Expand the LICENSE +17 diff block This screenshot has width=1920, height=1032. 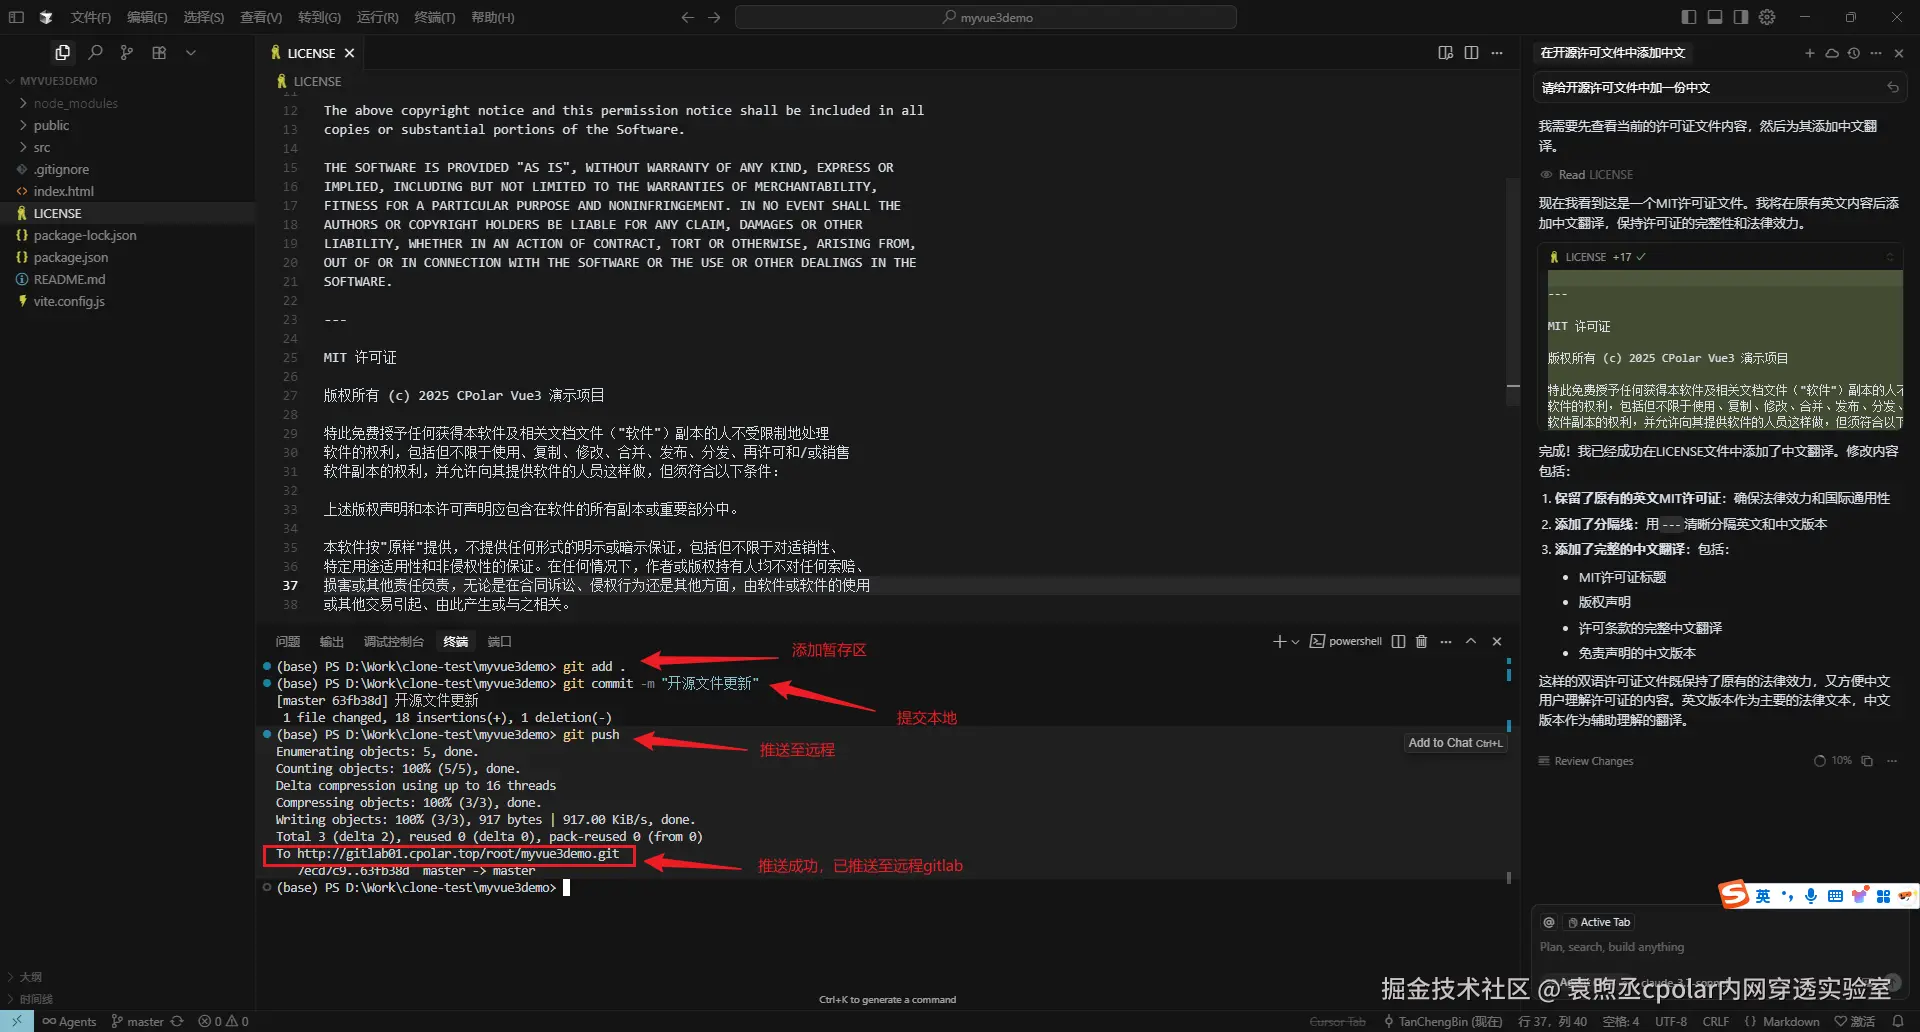pos(1890,257)
